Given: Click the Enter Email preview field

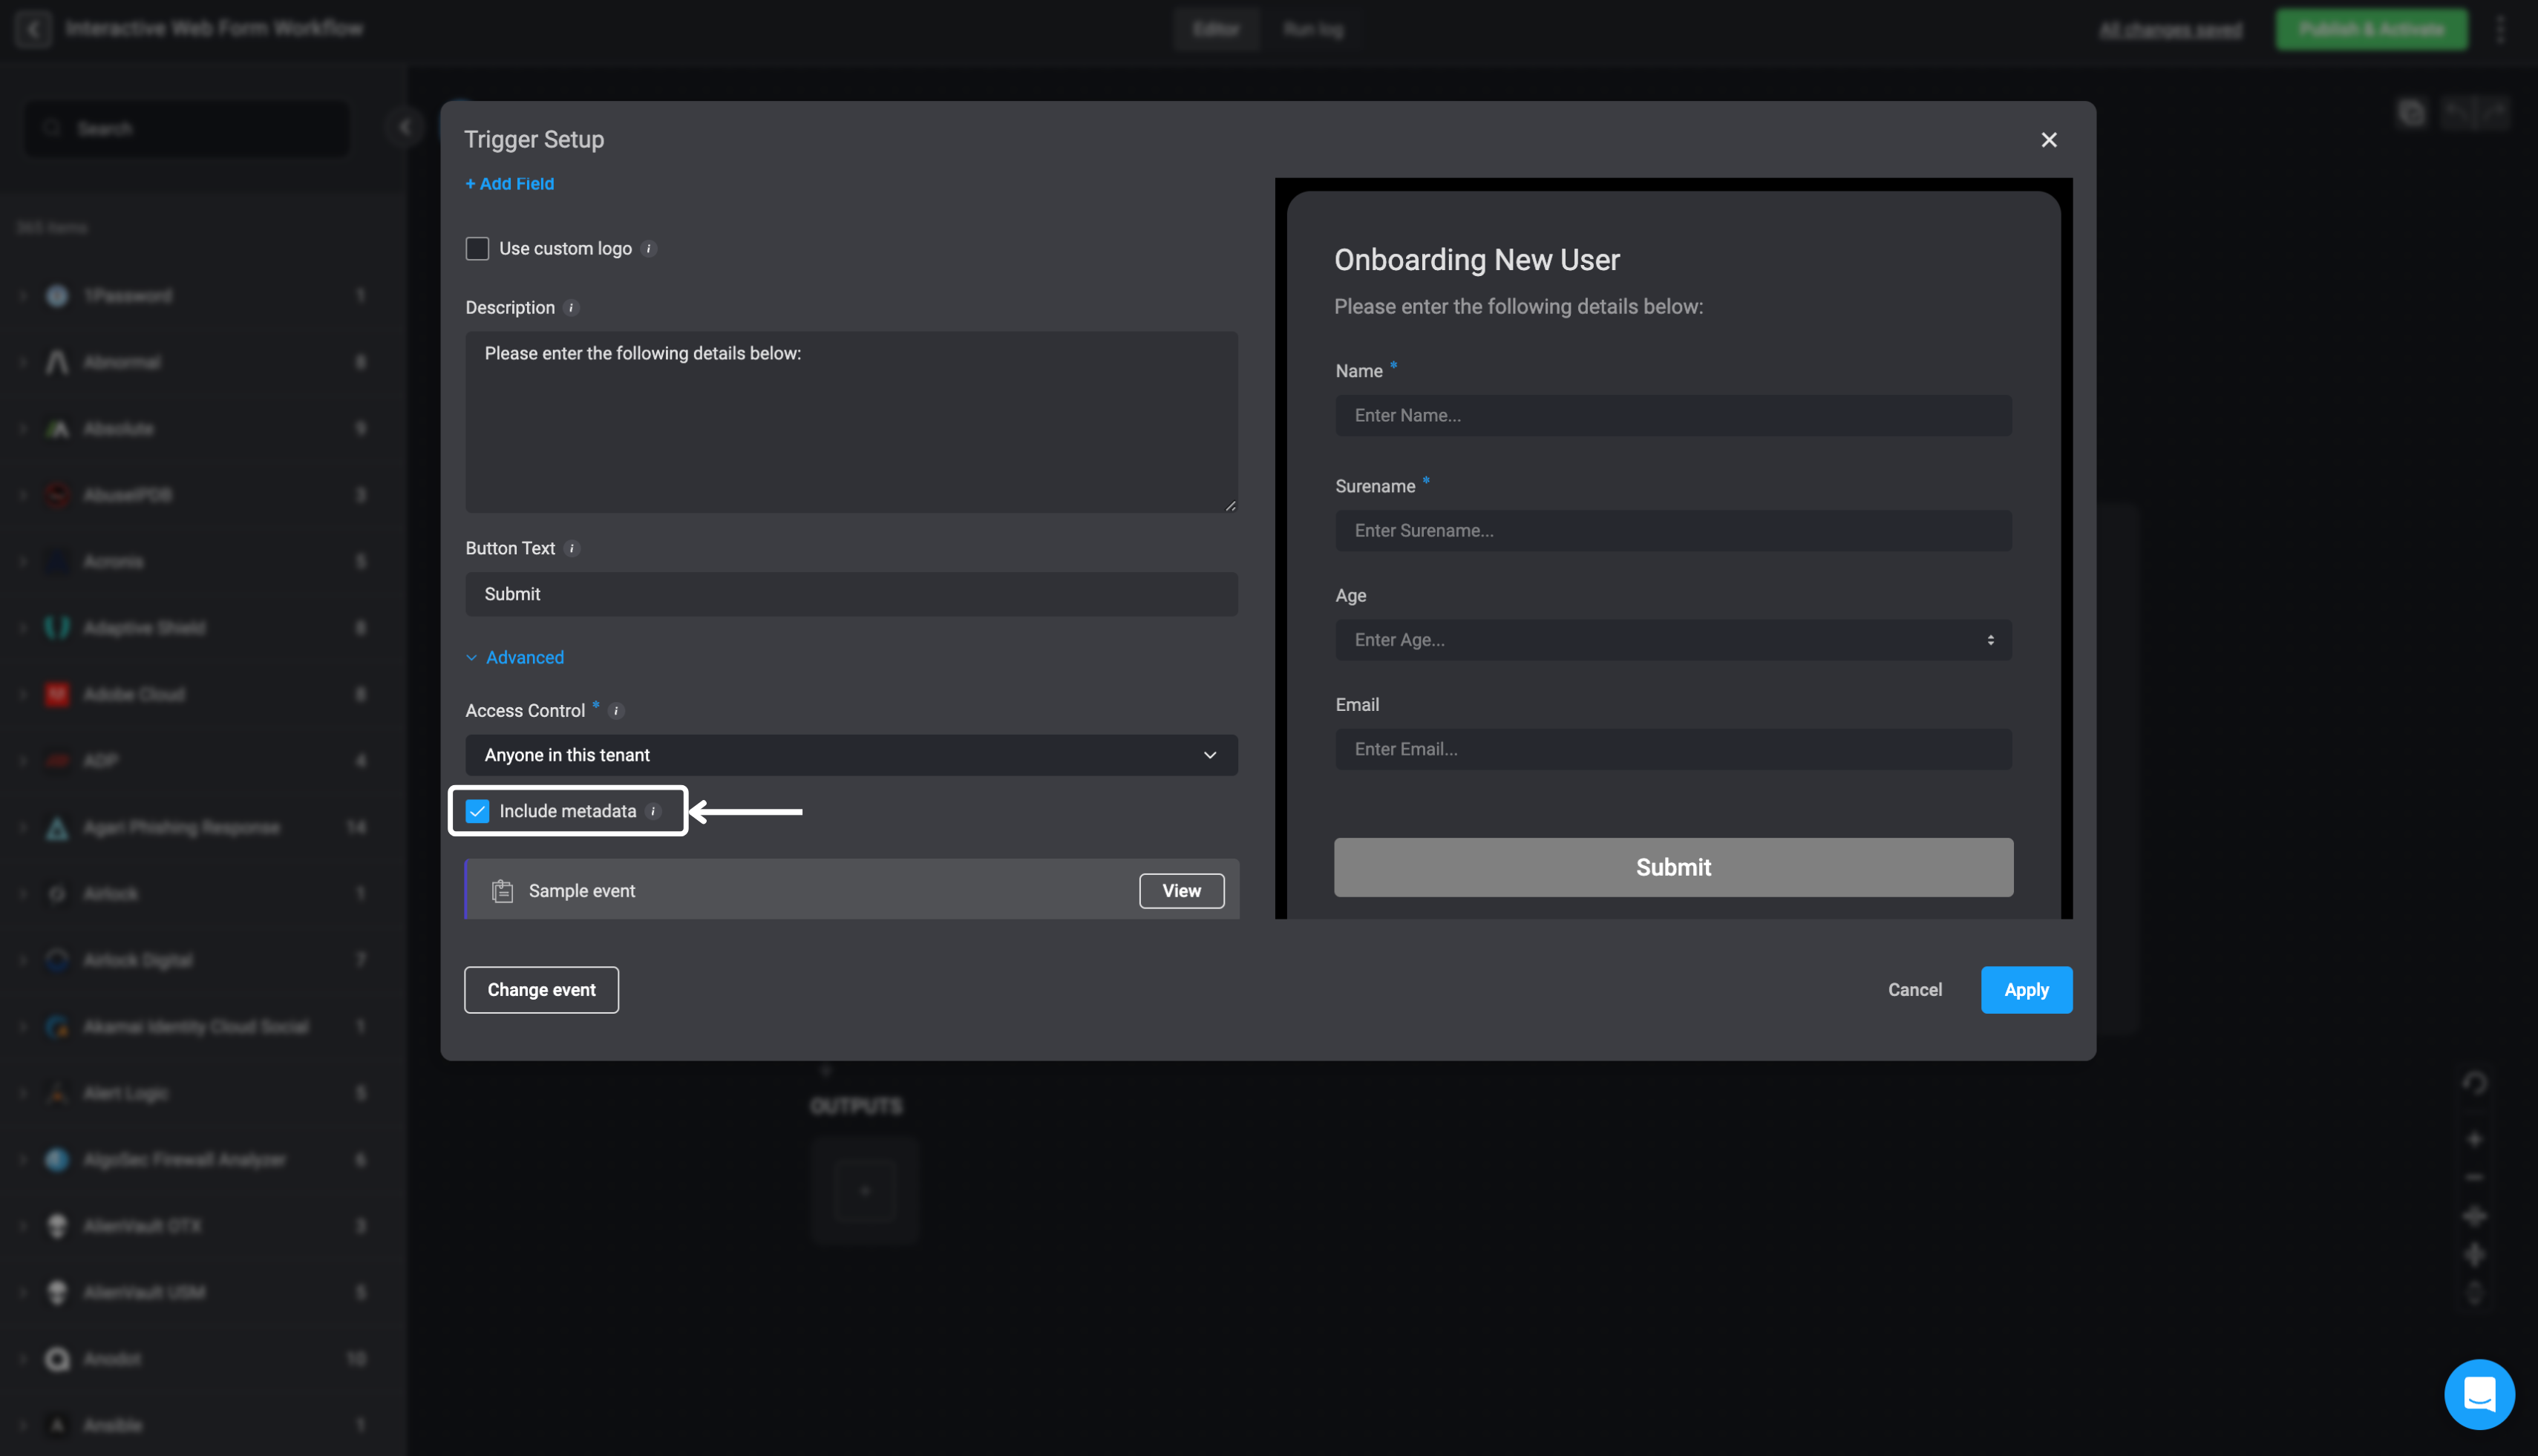Looking at the screenshot, I should 1673,749.
